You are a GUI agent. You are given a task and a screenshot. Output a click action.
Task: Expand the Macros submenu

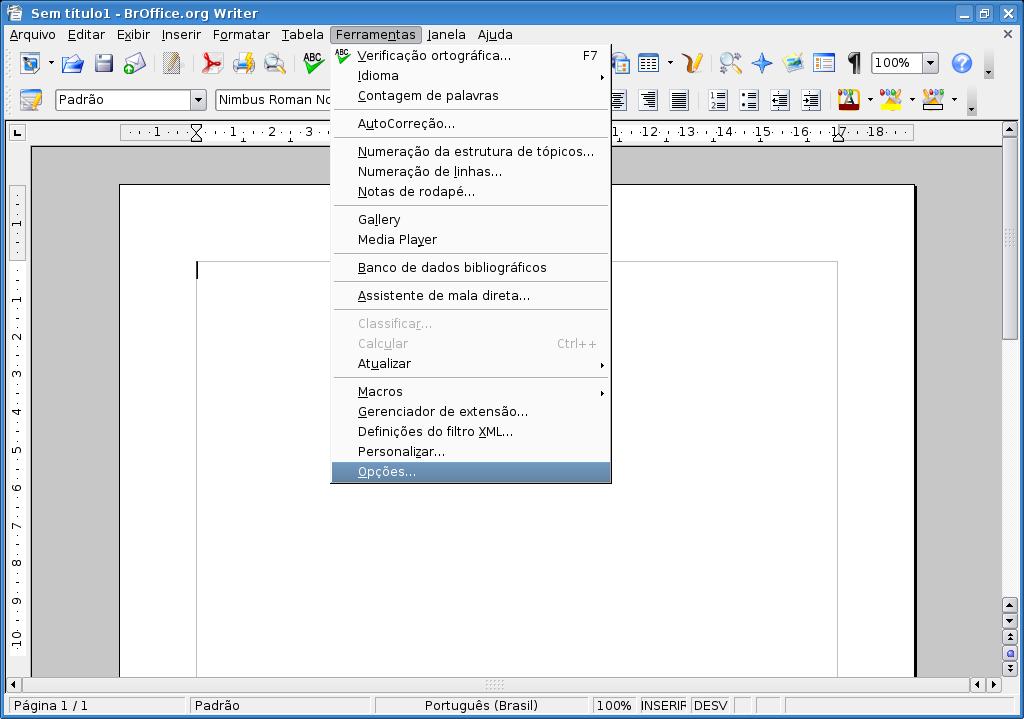471,392
